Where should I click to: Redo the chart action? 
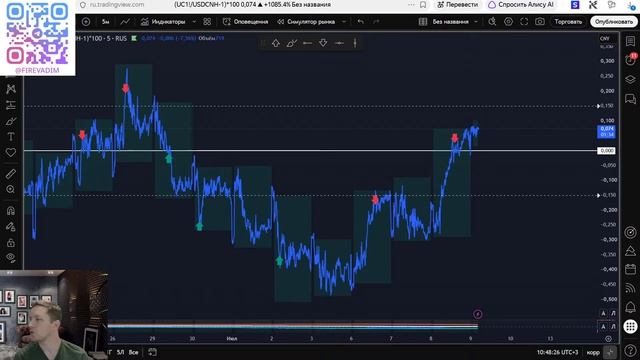tap(376, 22)
